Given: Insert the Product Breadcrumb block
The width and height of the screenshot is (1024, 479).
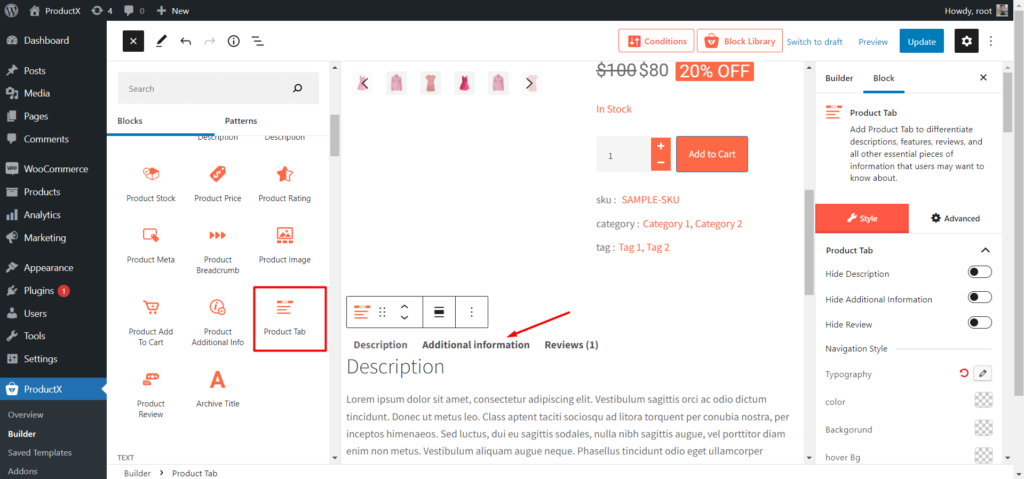Looking at the screenshot, I should point(217,250).
